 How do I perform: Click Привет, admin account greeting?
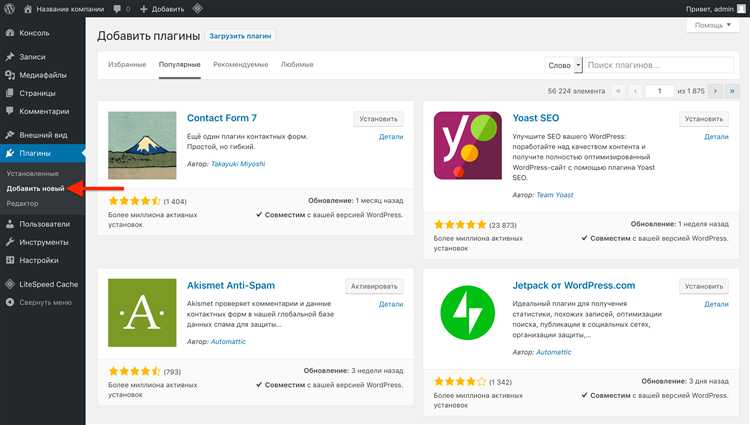[709, 9]
